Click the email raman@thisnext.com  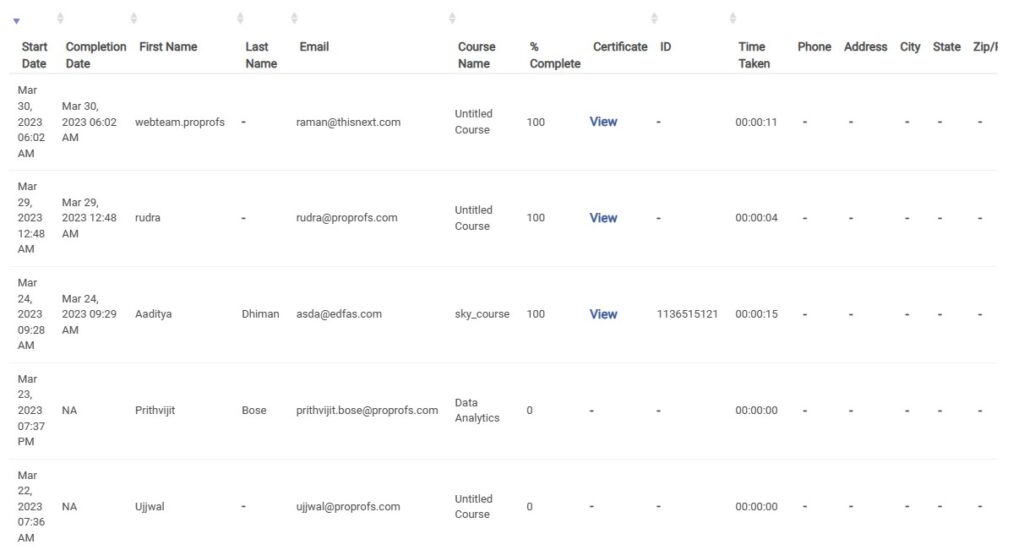(x=348, y=122)
